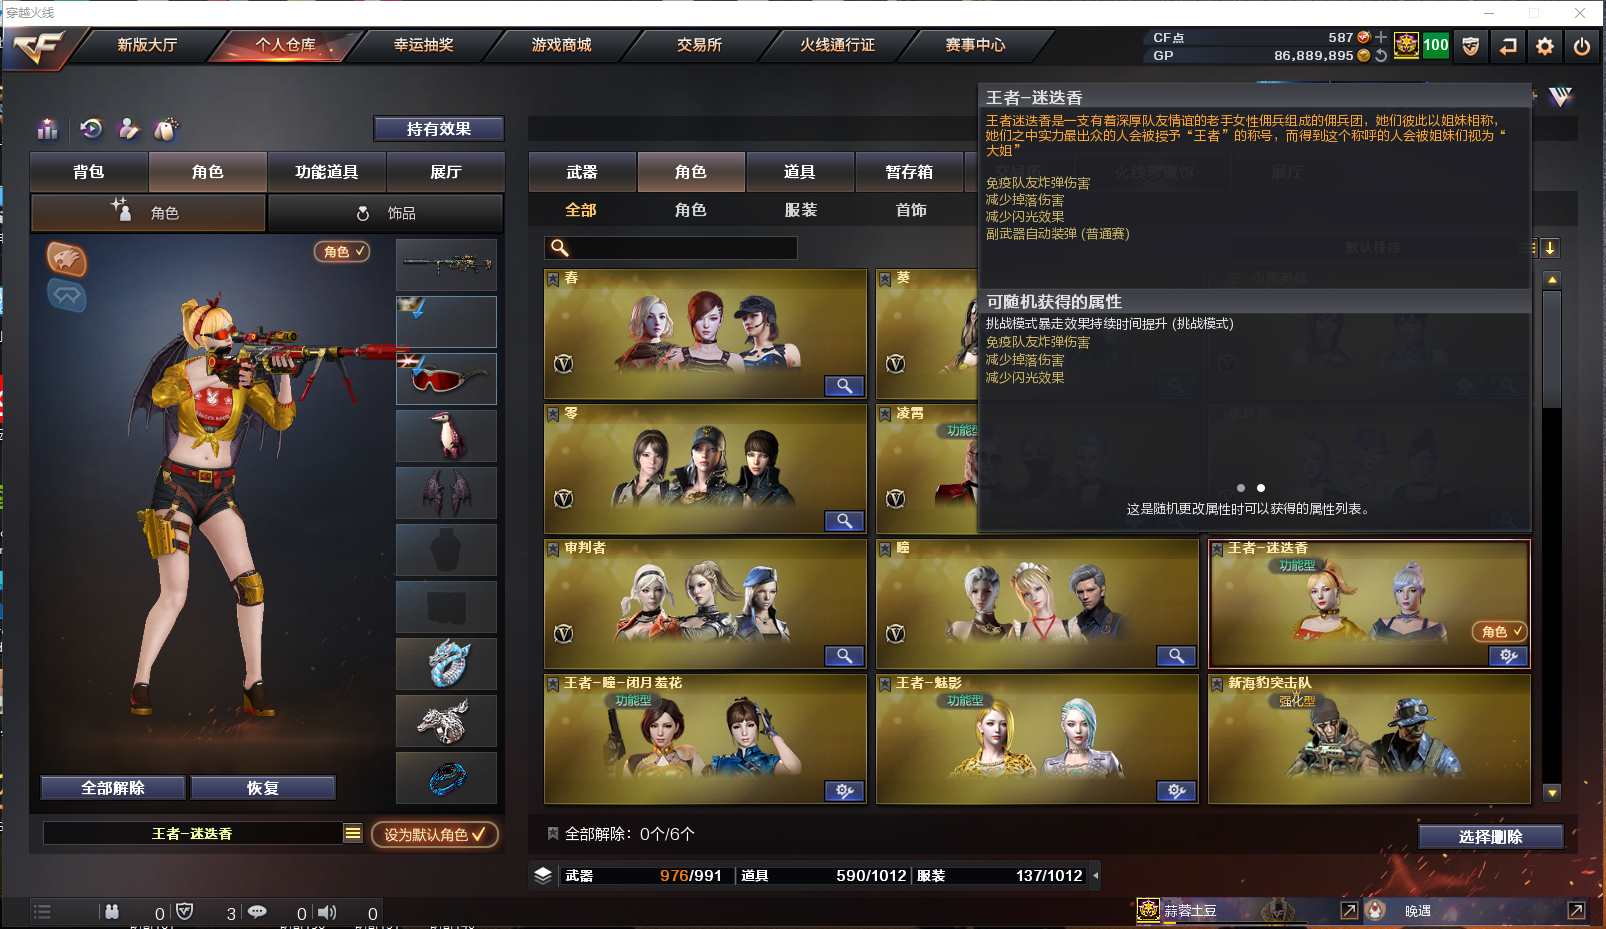Screen dimensions: 1606x929
Task: Click the power exit icon at top right
Action: point(1582,46)
